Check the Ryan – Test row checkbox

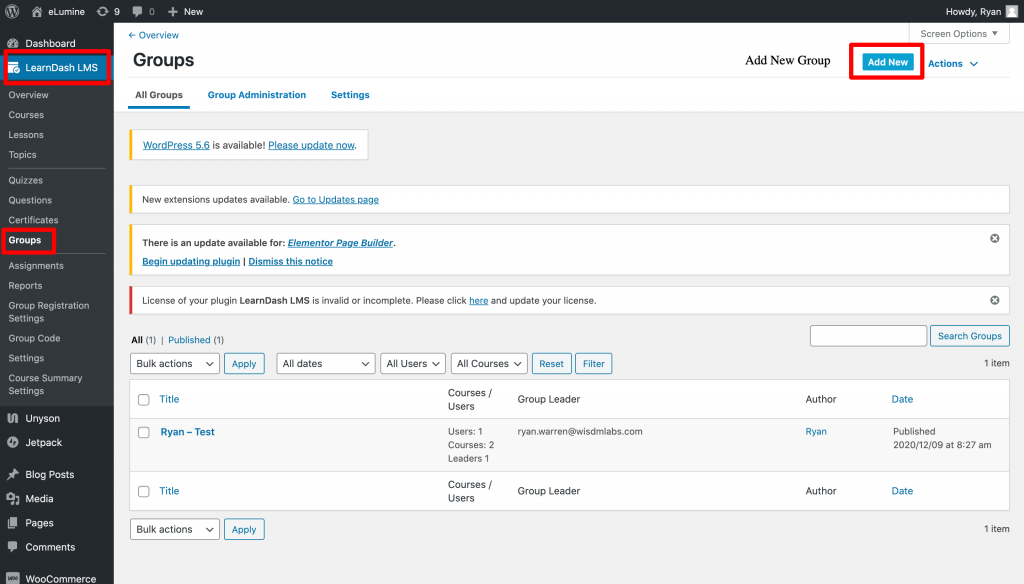coord(144,432)
